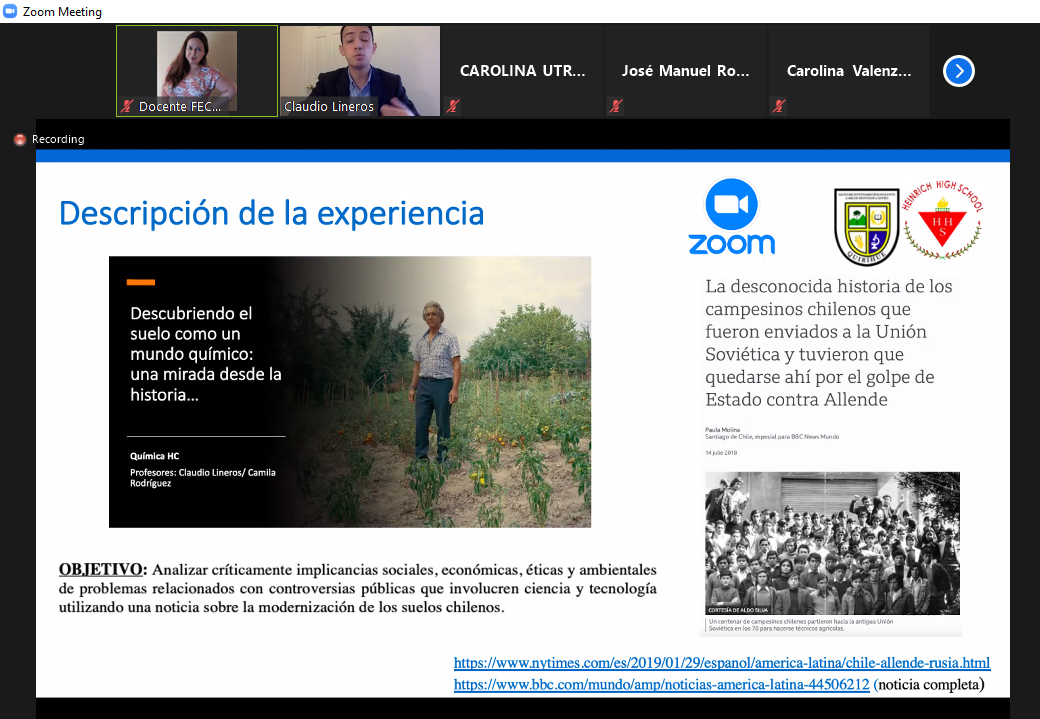Click the Heinrich High School triangle logo
Image resolution: width=1040 pixels, height=719 pixels.
point(942,221)
